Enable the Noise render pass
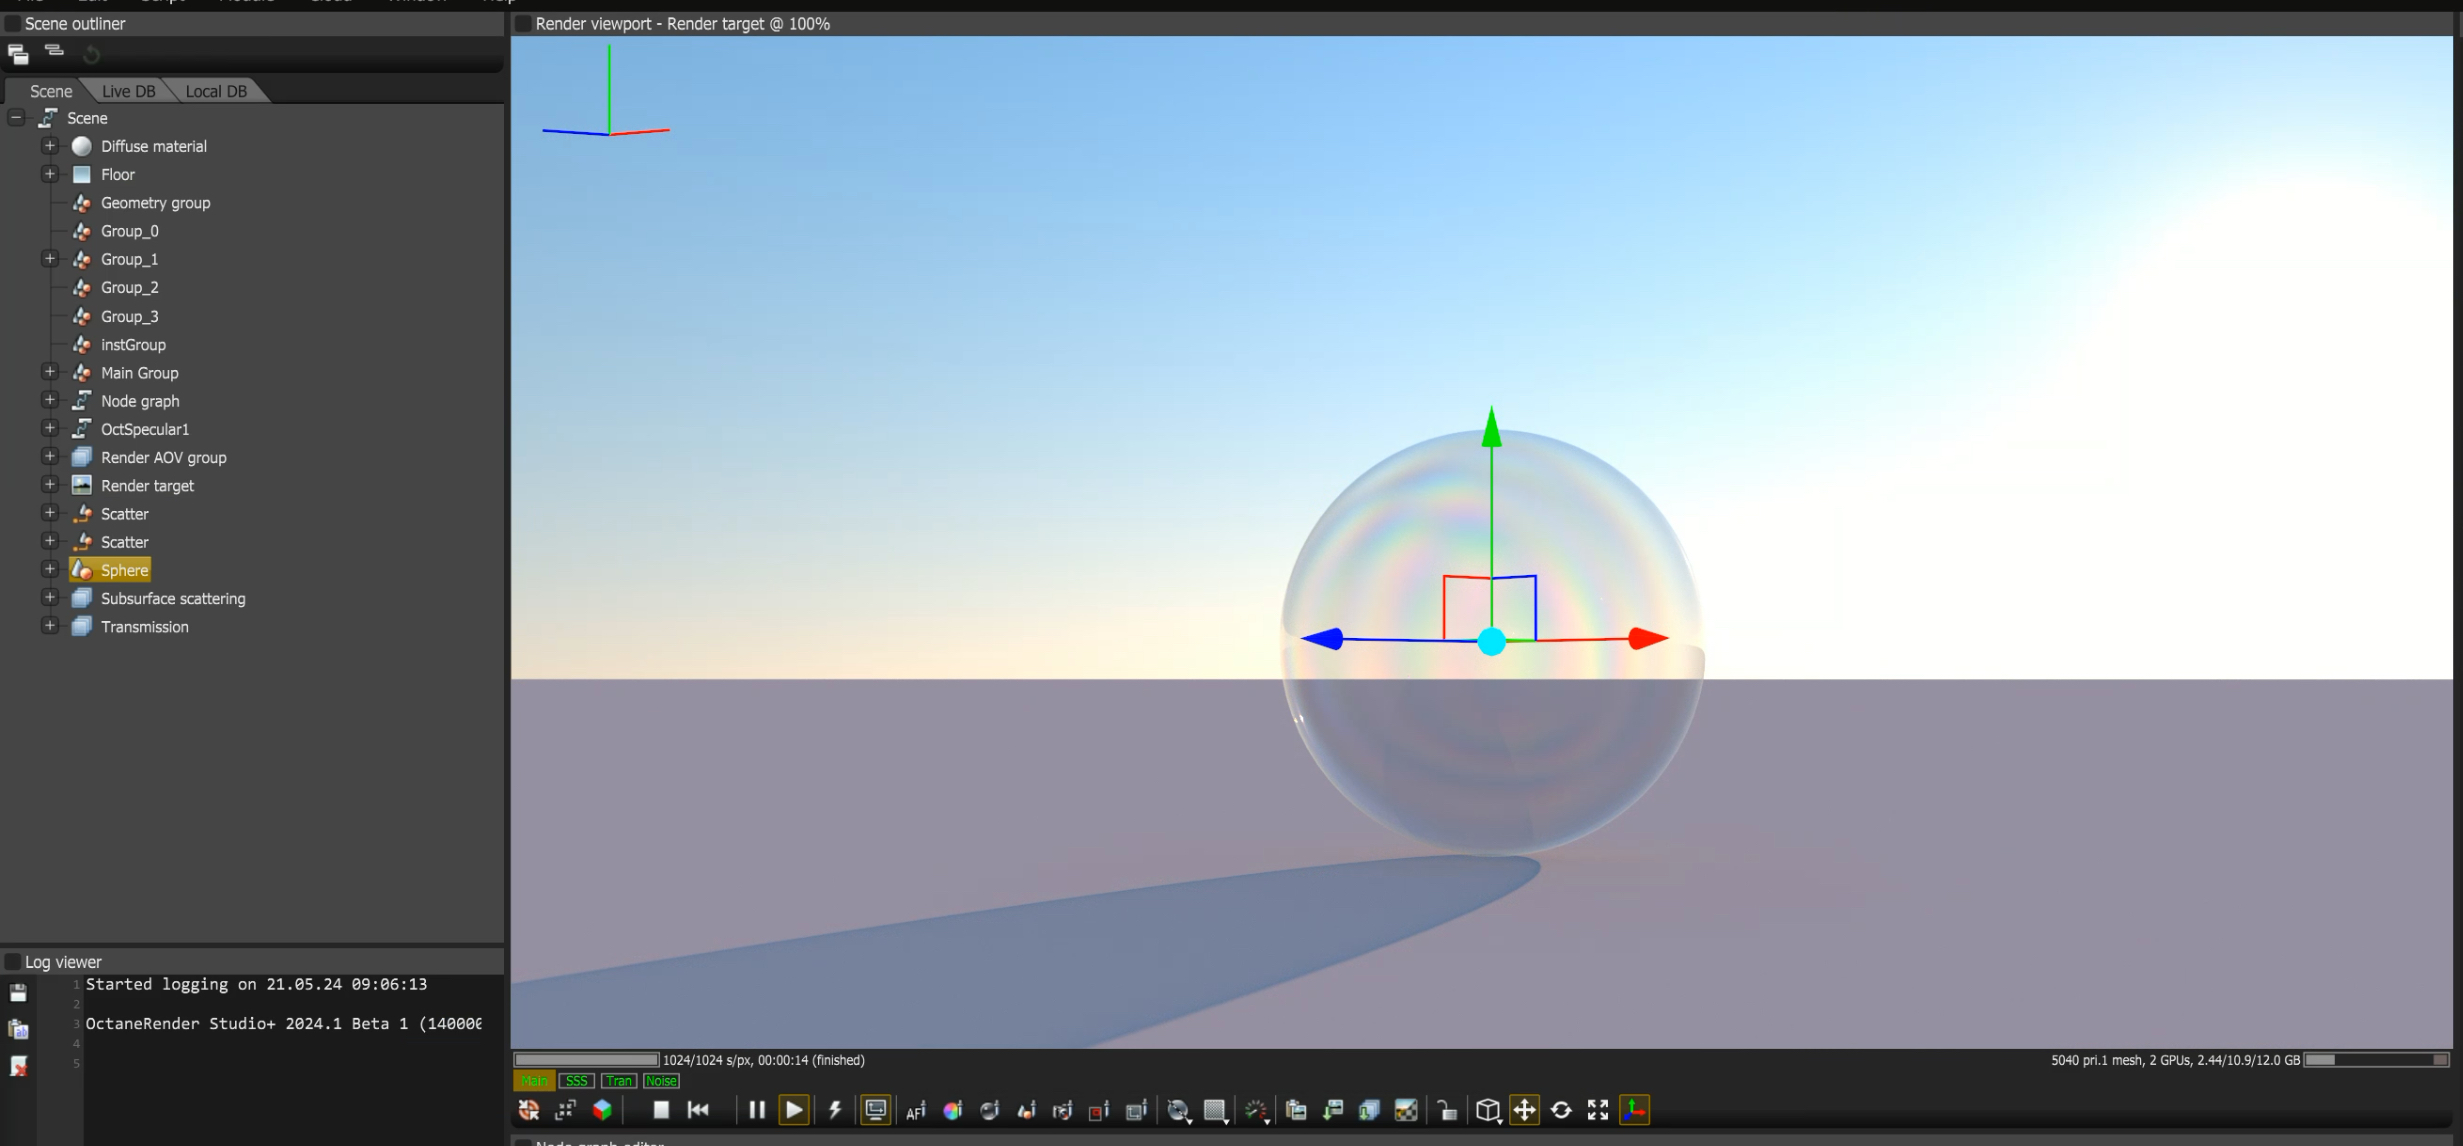Viewport: 2463px width, 1146px height. click(661, 1081)
